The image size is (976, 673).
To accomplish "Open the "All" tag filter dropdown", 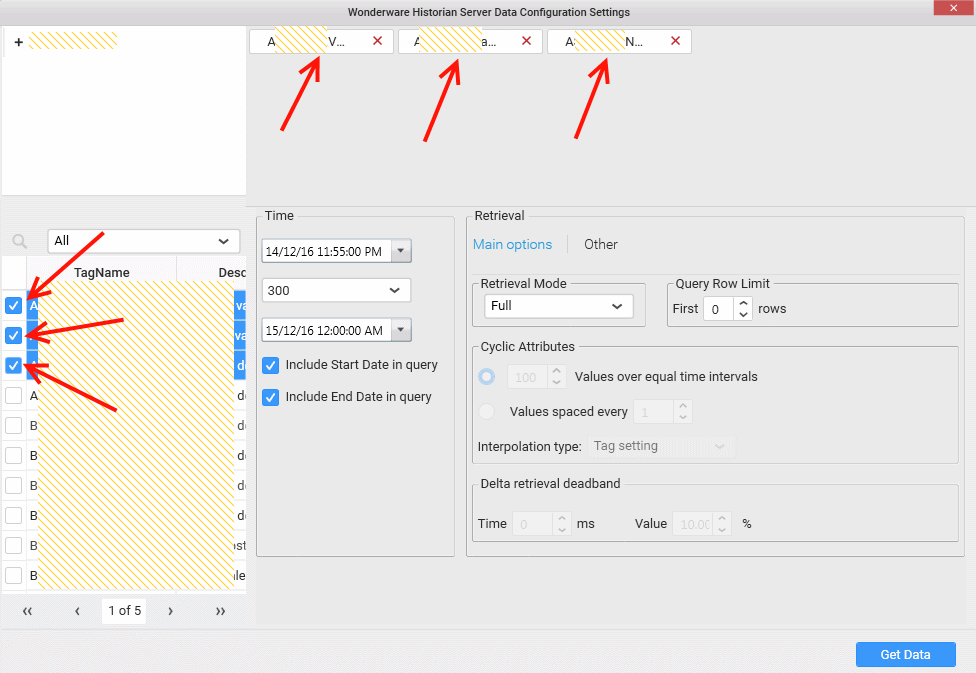I will [144, 241].
